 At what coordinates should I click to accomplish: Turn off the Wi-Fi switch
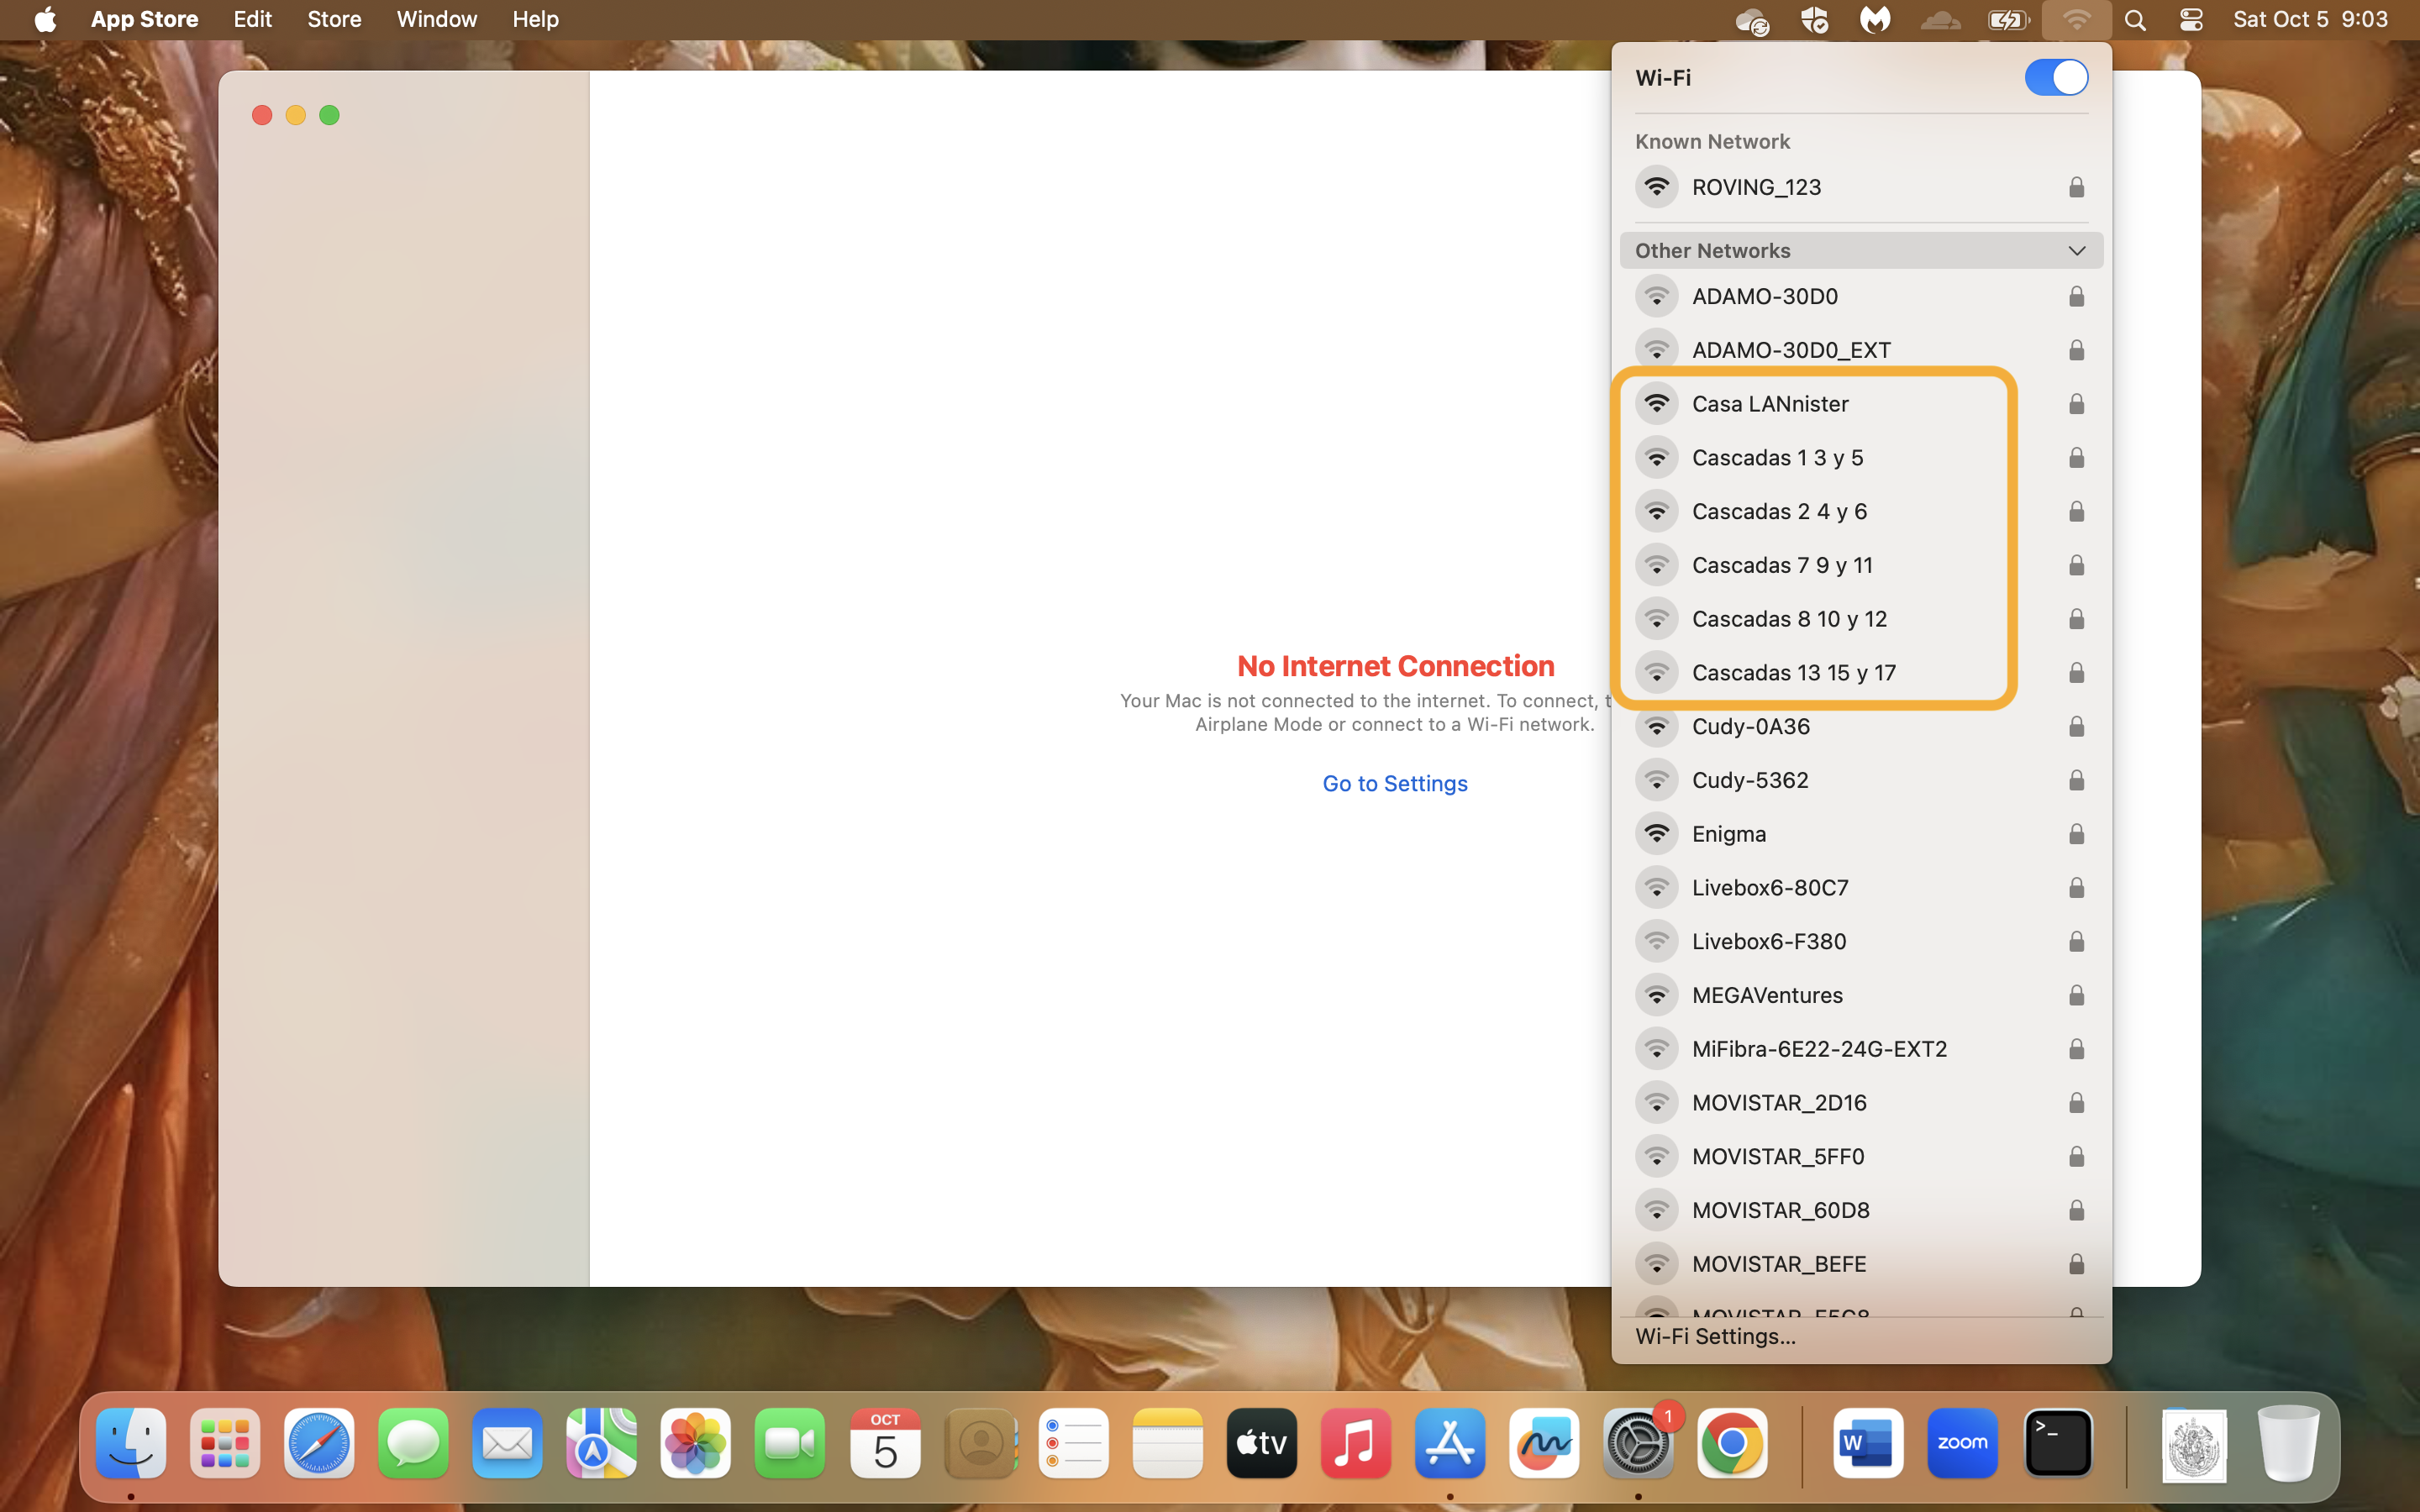2056,77
